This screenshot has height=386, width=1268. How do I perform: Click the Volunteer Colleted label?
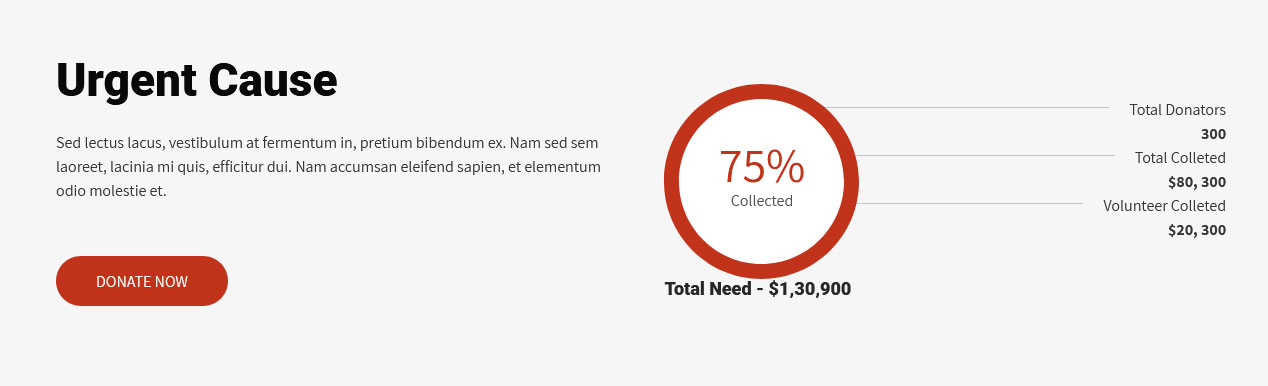1164,206
